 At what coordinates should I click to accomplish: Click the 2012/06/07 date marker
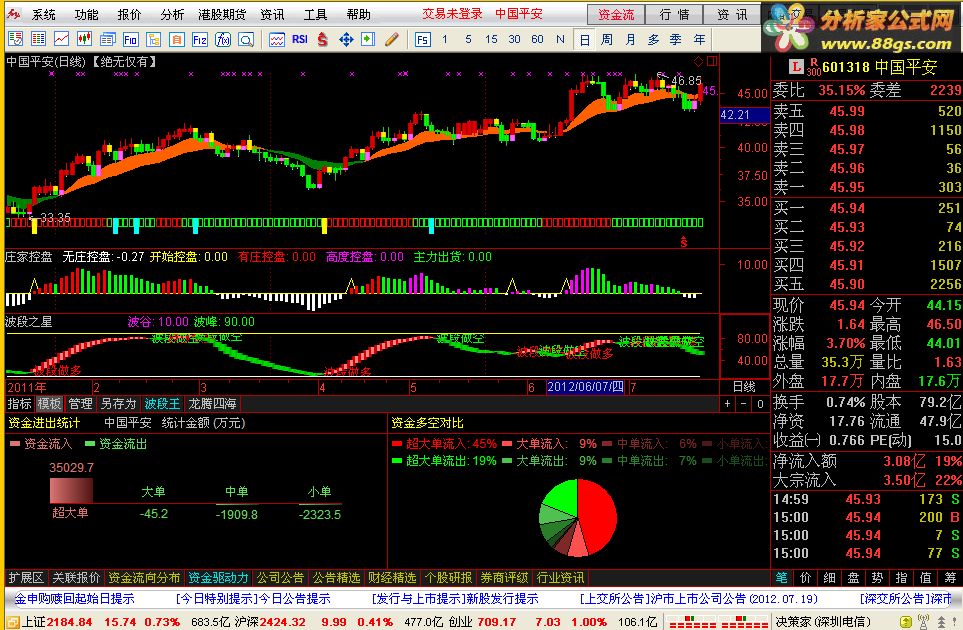click(585, 387)
